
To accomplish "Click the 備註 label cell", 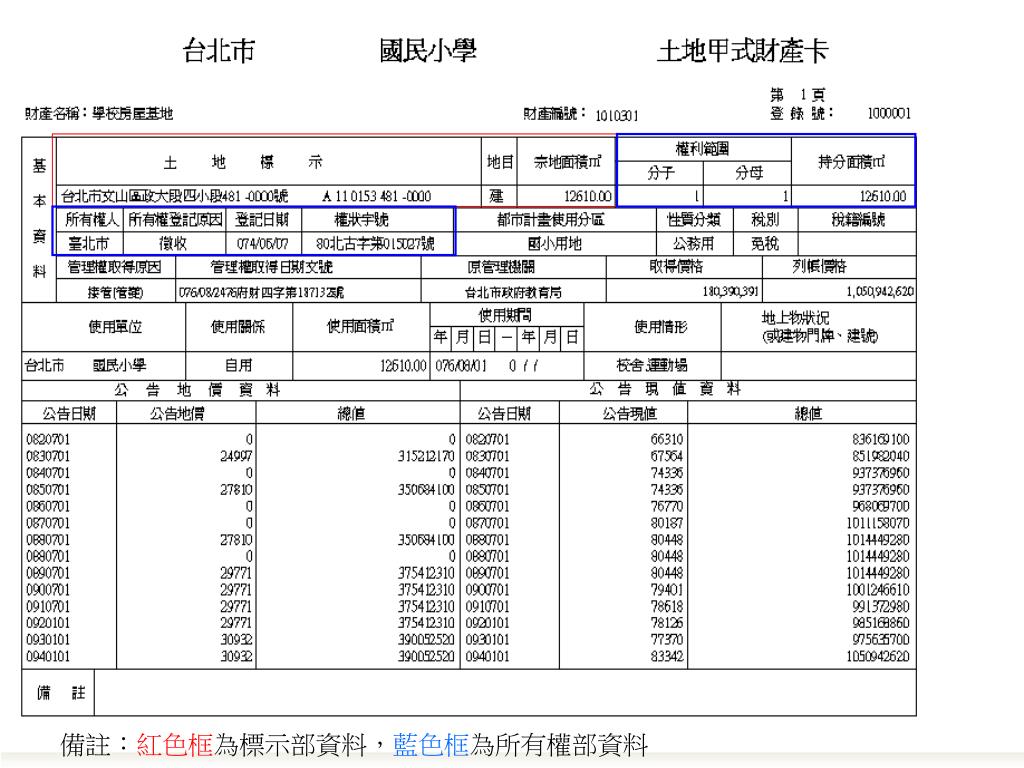I will coord(59,692).
